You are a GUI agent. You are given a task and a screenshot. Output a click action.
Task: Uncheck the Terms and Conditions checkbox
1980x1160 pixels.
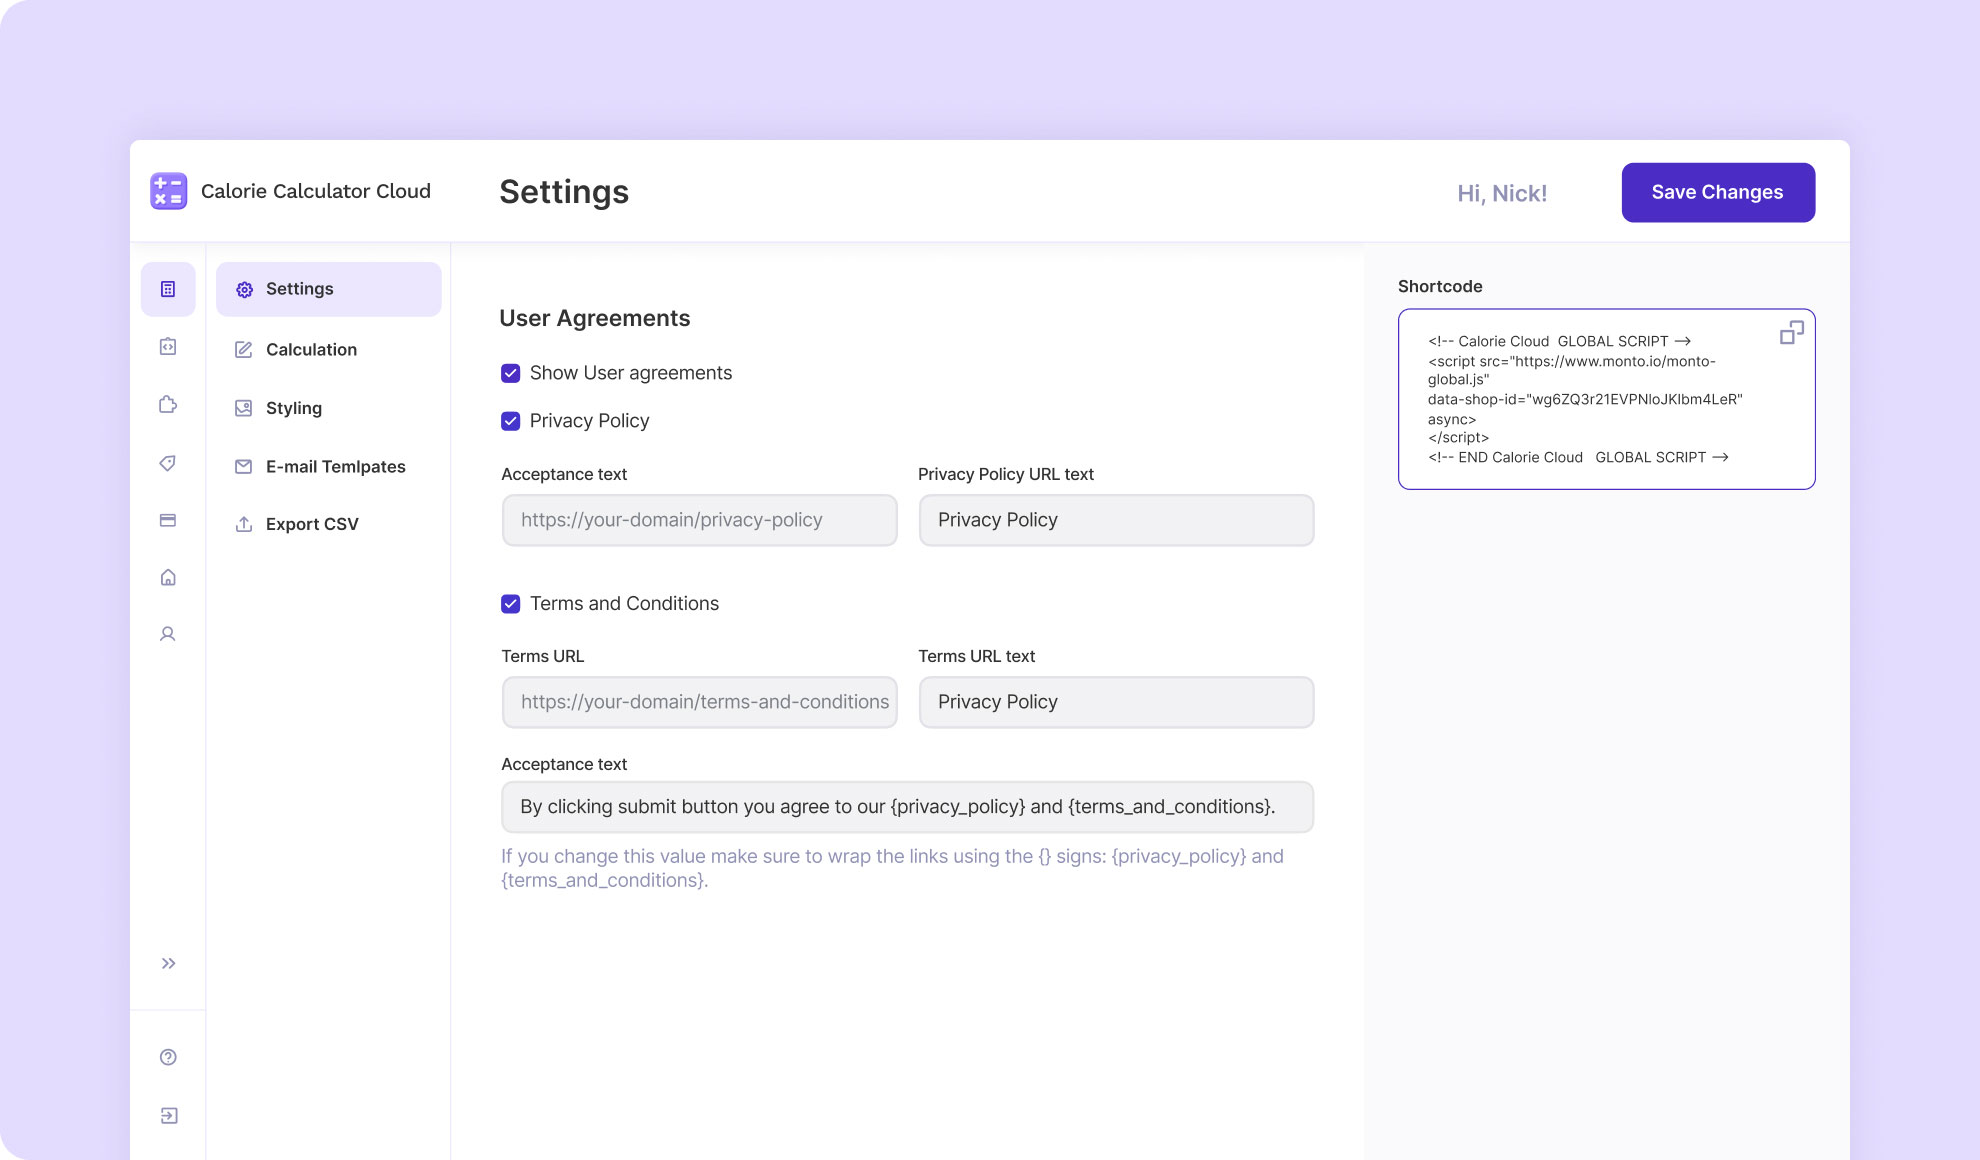click(511, 602)
